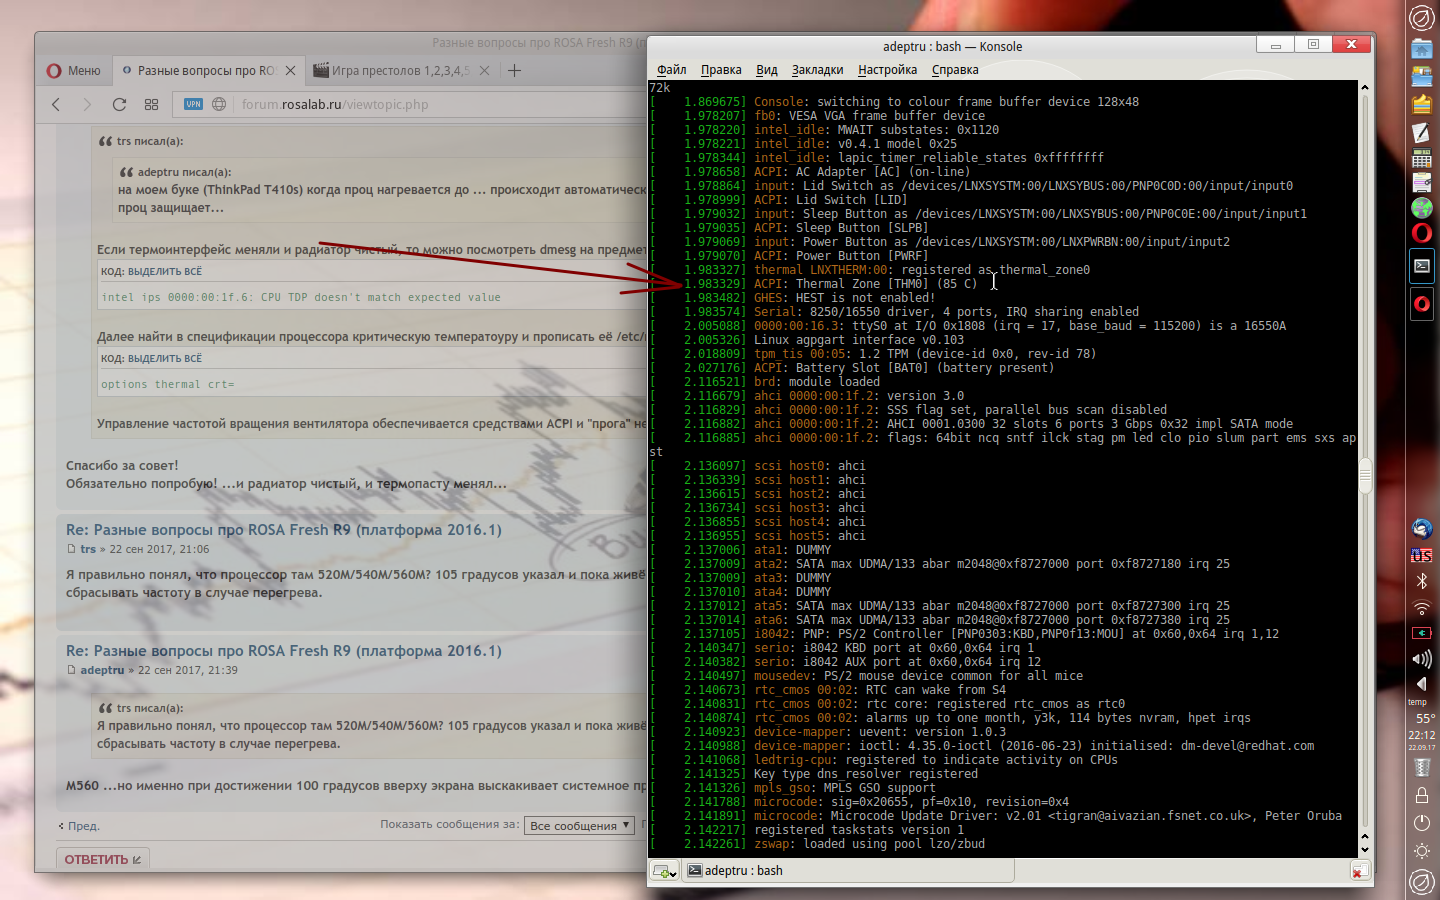Open ROSA launcher at top of panel

tap(1421, 18)
